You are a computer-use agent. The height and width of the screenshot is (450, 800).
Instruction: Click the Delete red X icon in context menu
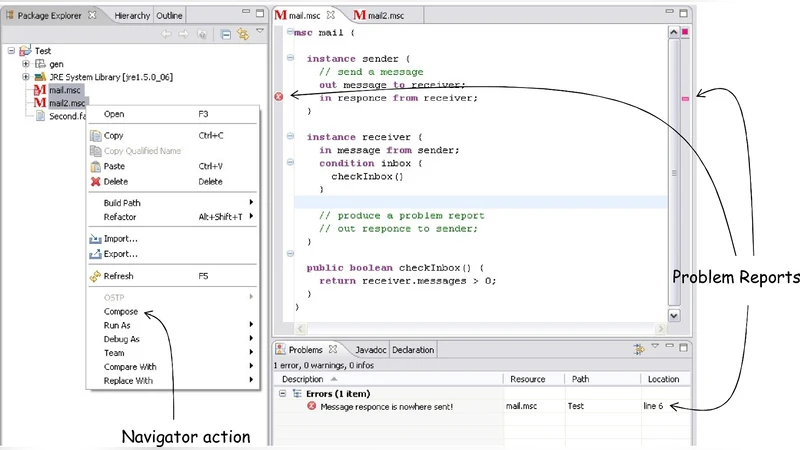[x=95, y=182]
